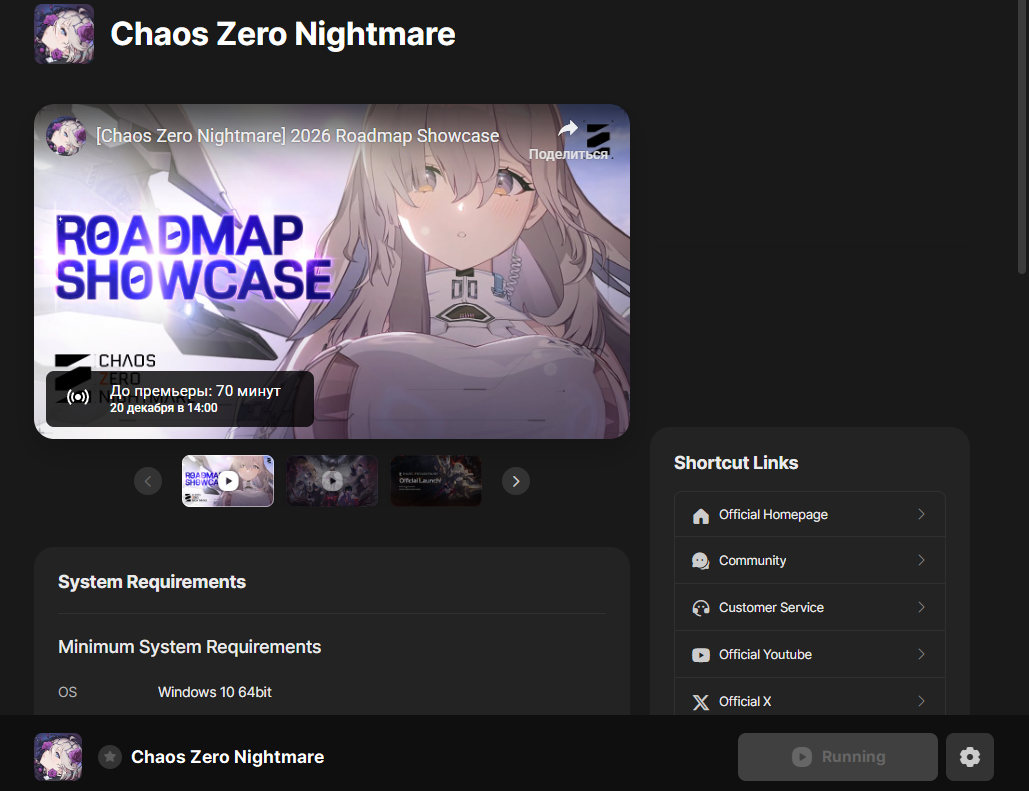Image resolution: width=1029 pixels, height=791 pixels.
Task: Click the bottom bar game thumbnail icon
Action: click(58, 757)
